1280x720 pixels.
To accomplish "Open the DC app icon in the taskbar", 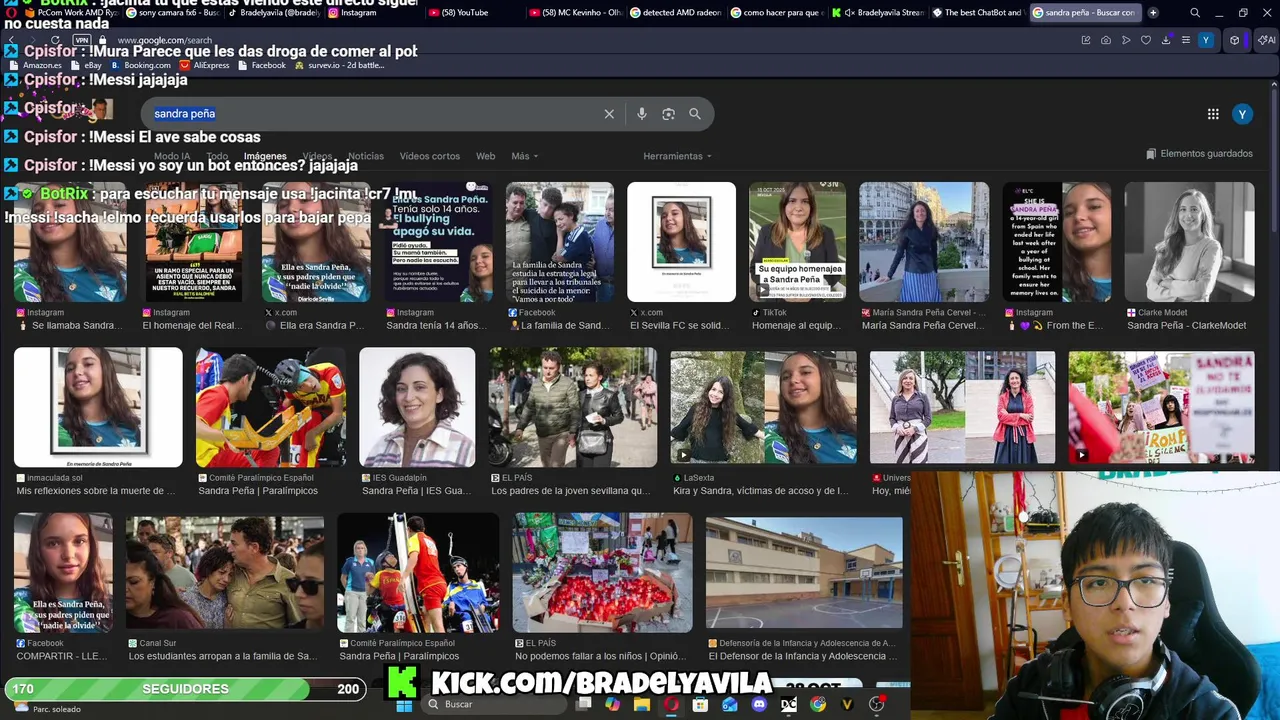I will [x=789, y=704].
